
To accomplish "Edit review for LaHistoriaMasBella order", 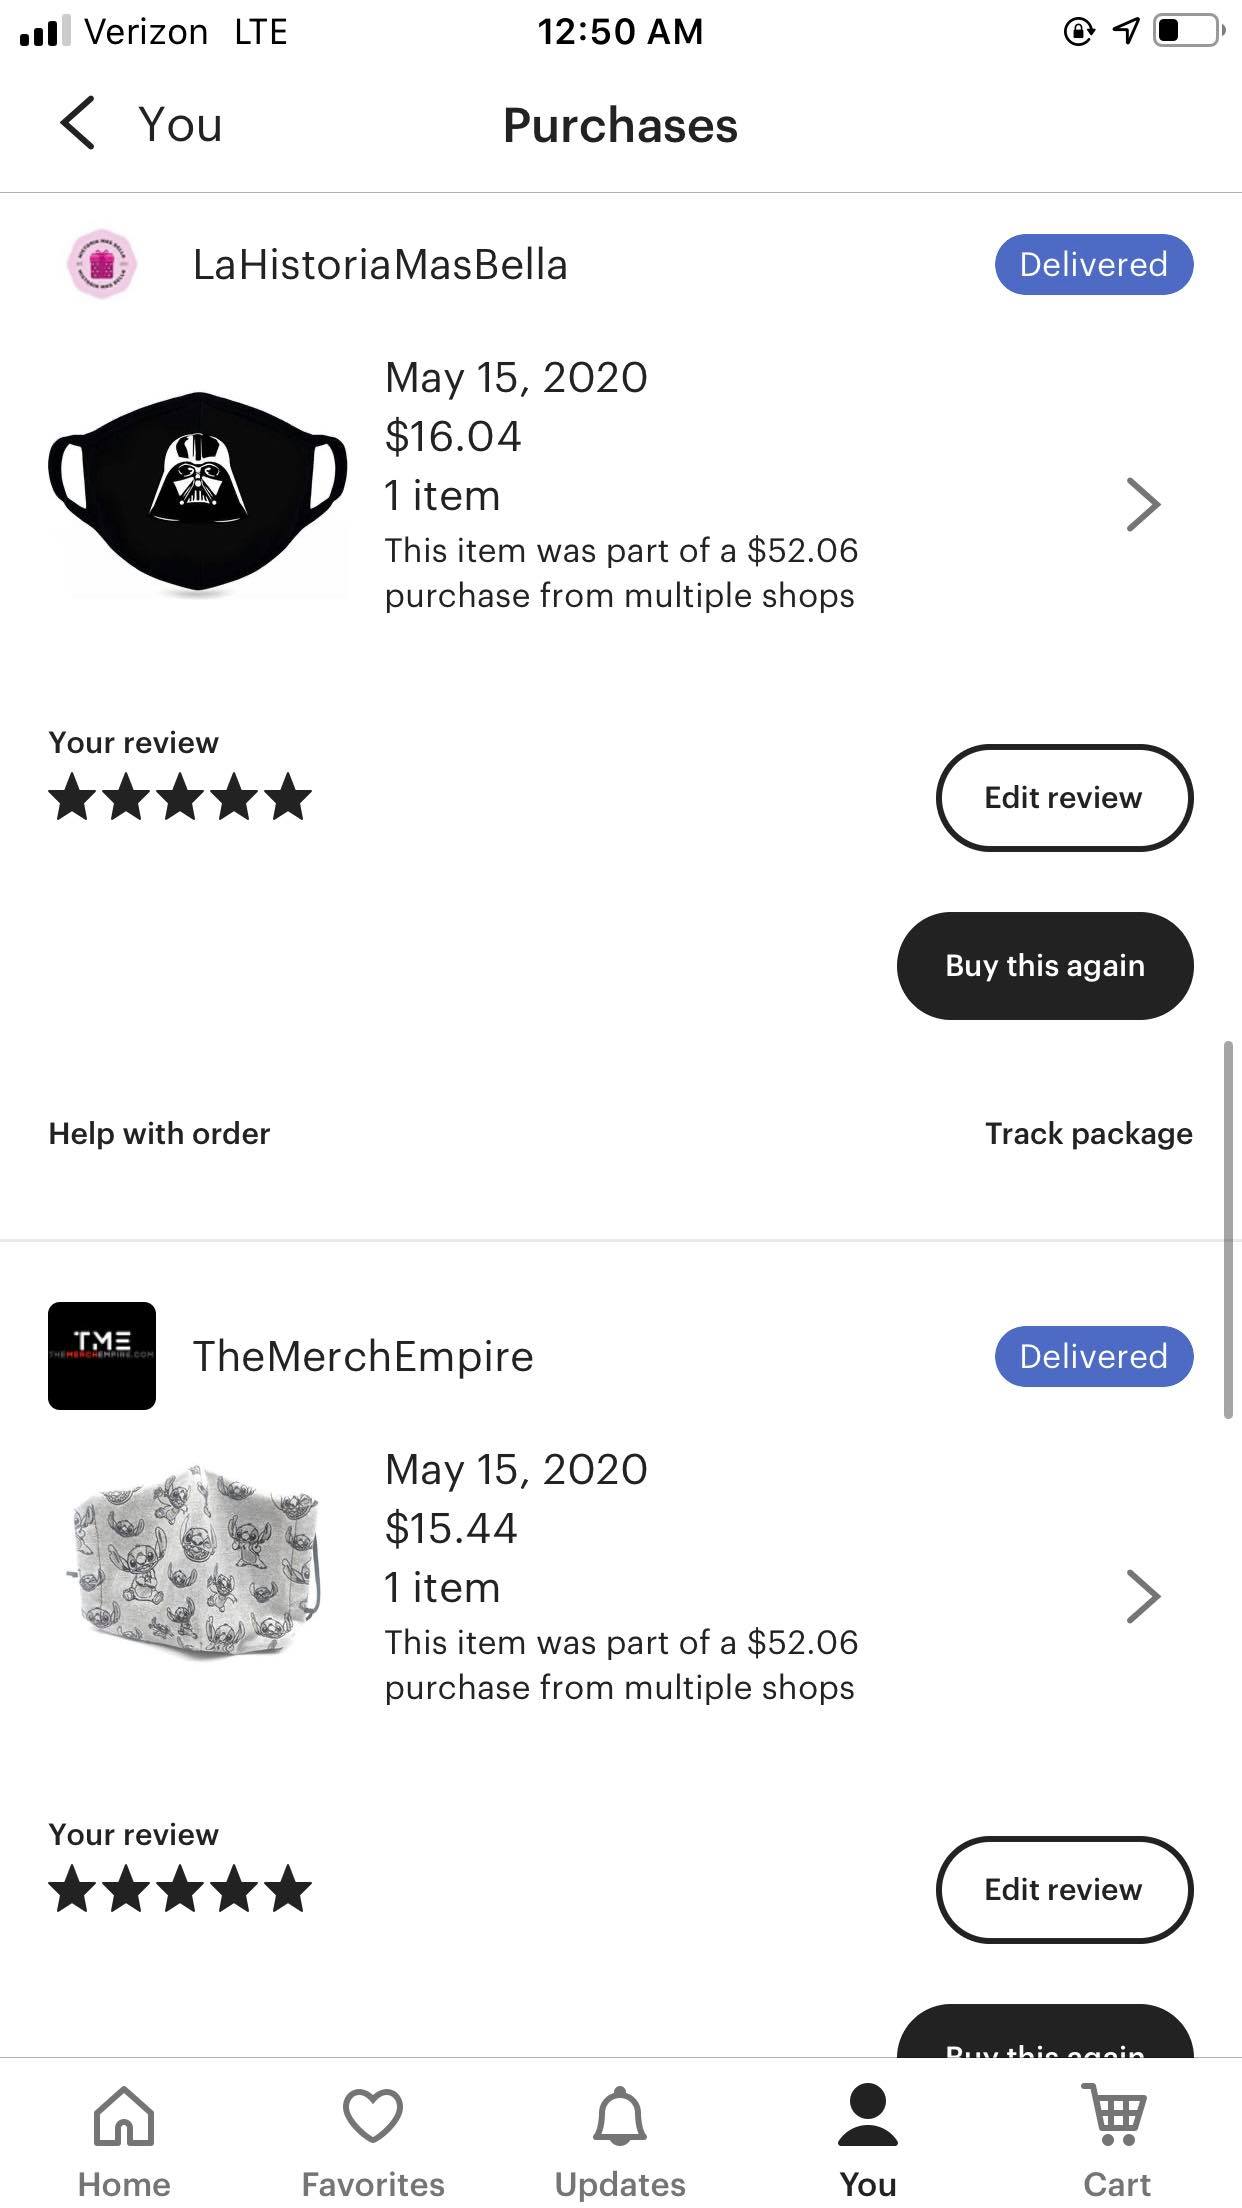I will (x=1064, y=798).
